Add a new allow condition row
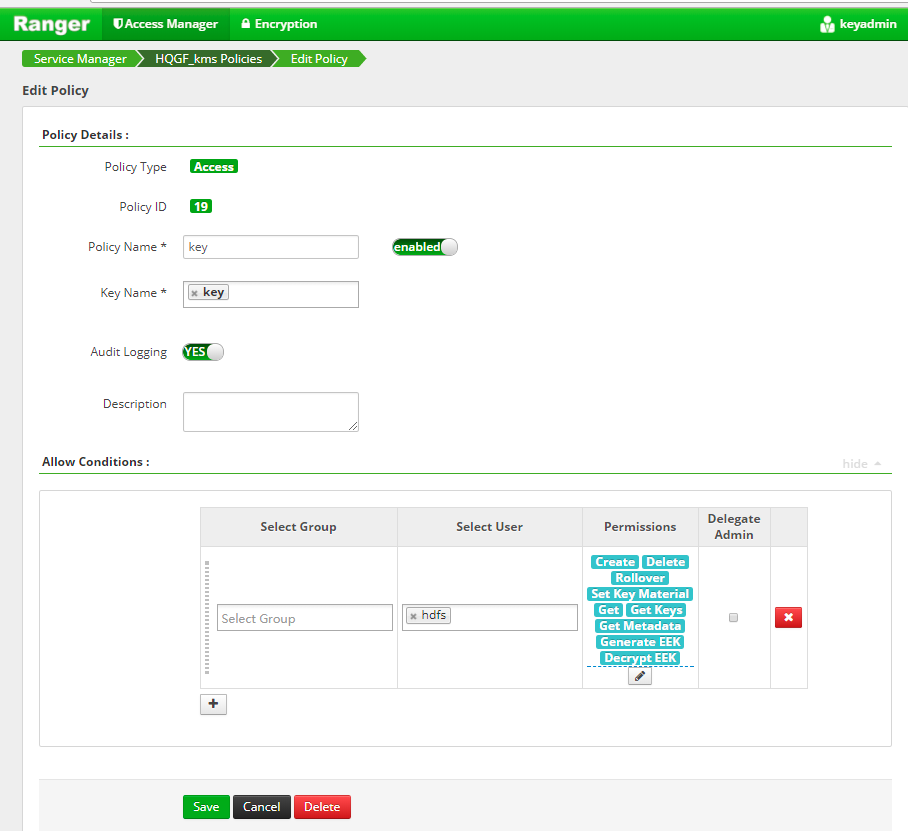 pyautogui.click(x=213, y=704)
